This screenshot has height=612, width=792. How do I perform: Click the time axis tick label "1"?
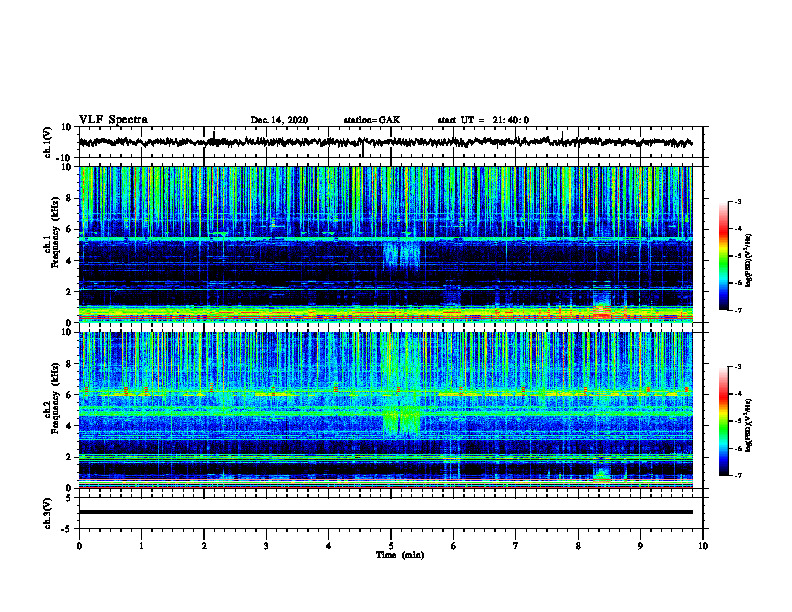pyautogui.click(x=141, y=546)
